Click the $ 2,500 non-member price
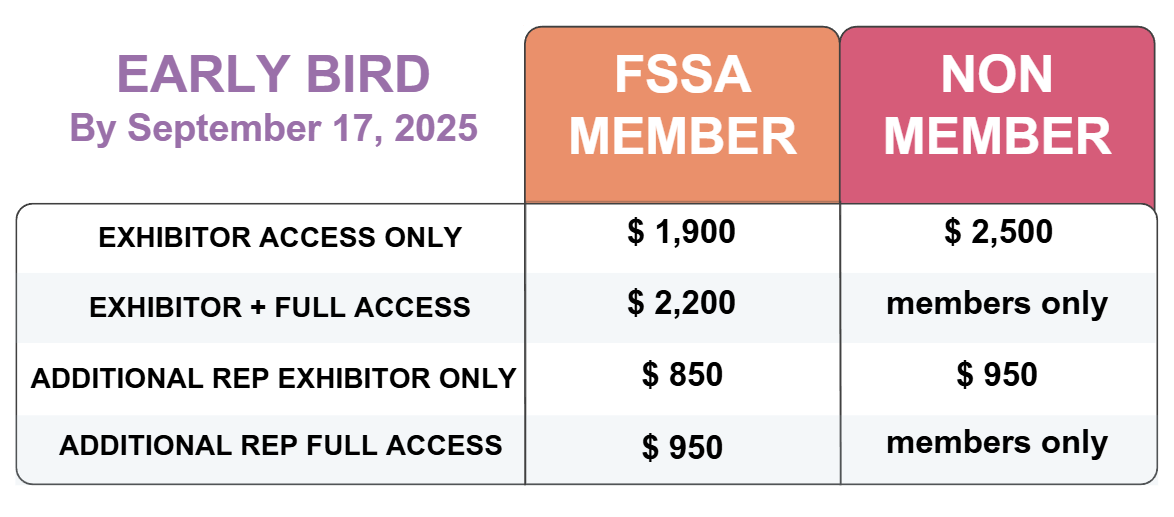The image size is (1174, 517). click(998, 233)
